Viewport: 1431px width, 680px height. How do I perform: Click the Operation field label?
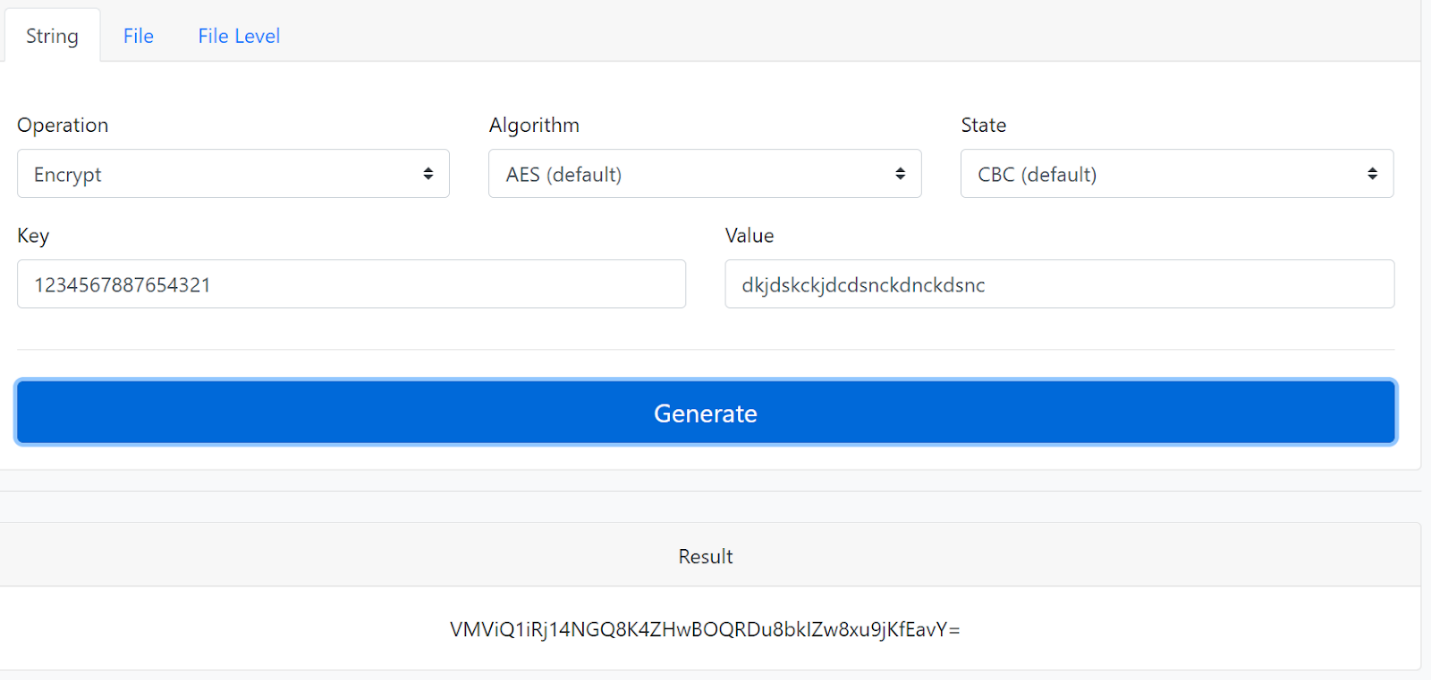(x=63, y=125)
